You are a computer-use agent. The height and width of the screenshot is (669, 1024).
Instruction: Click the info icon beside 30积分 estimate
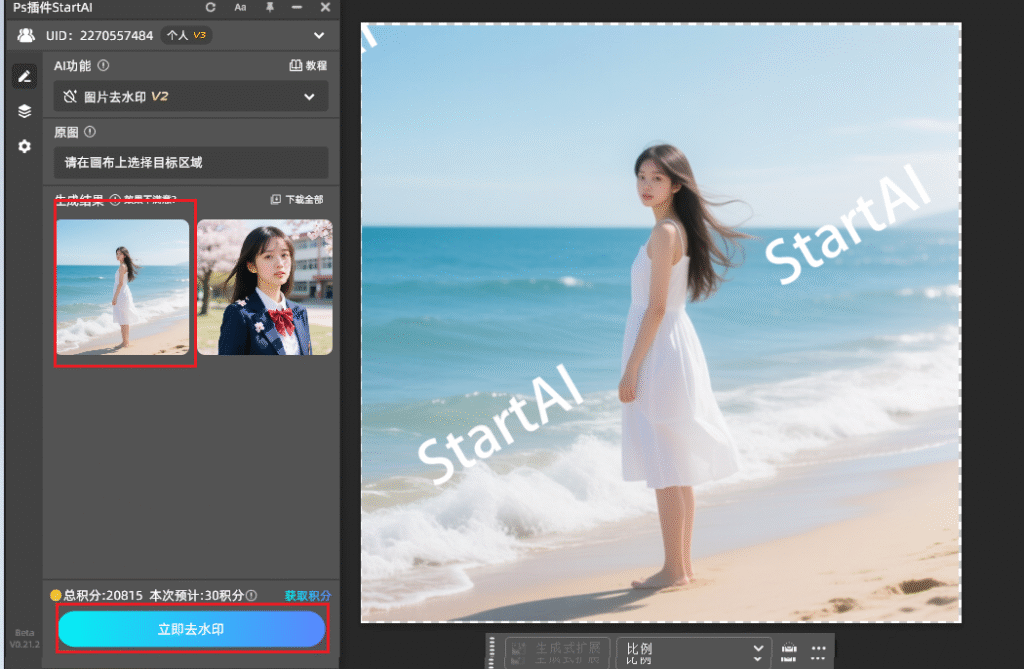click(x=252, y=595)
